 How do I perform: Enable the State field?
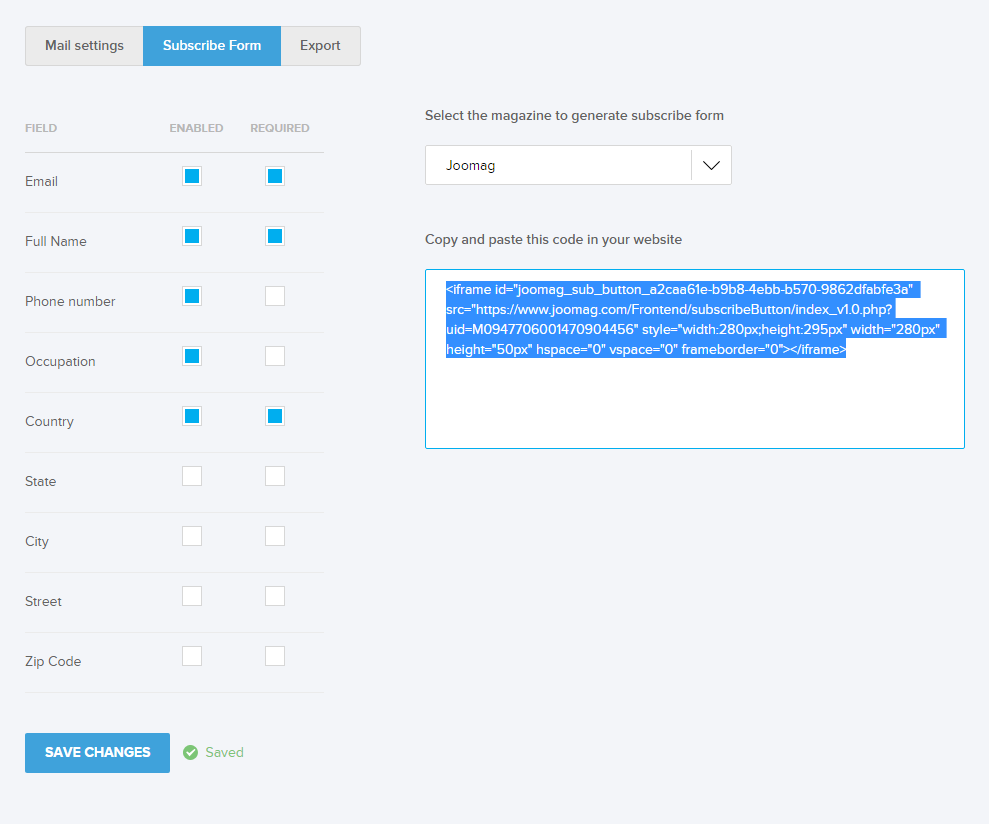pyautogui.click(x=192, y=476)
